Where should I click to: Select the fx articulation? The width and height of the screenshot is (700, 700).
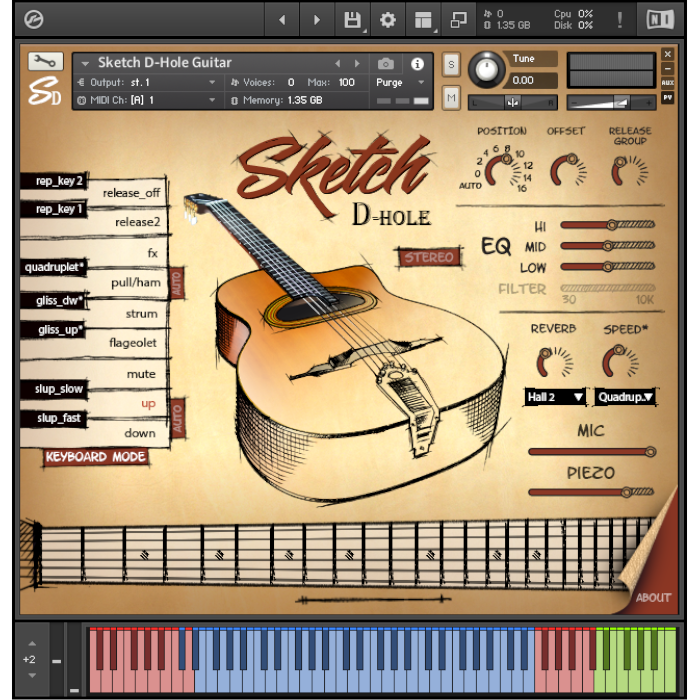click(152, 253)
